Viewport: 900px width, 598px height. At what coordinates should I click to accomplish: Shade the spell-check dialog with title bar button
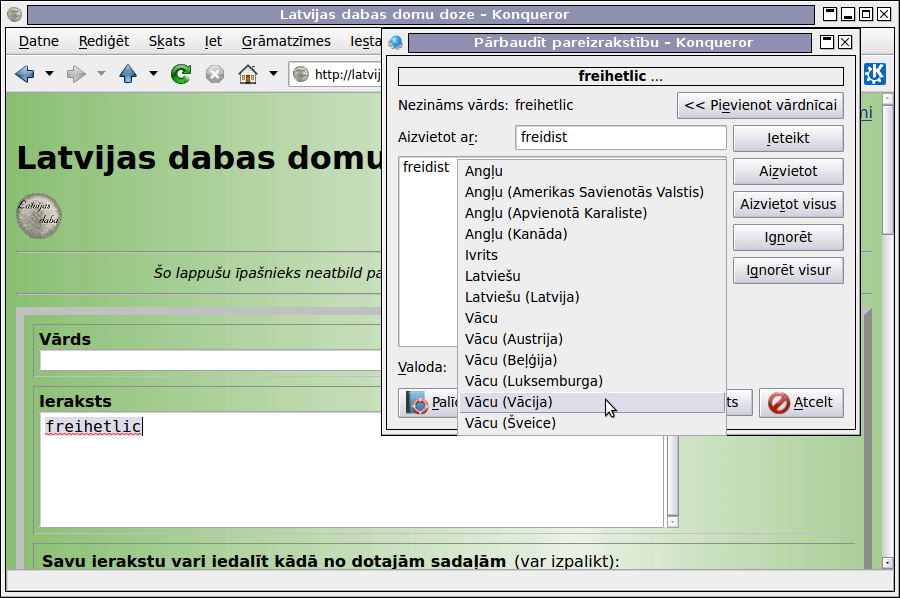827,42
